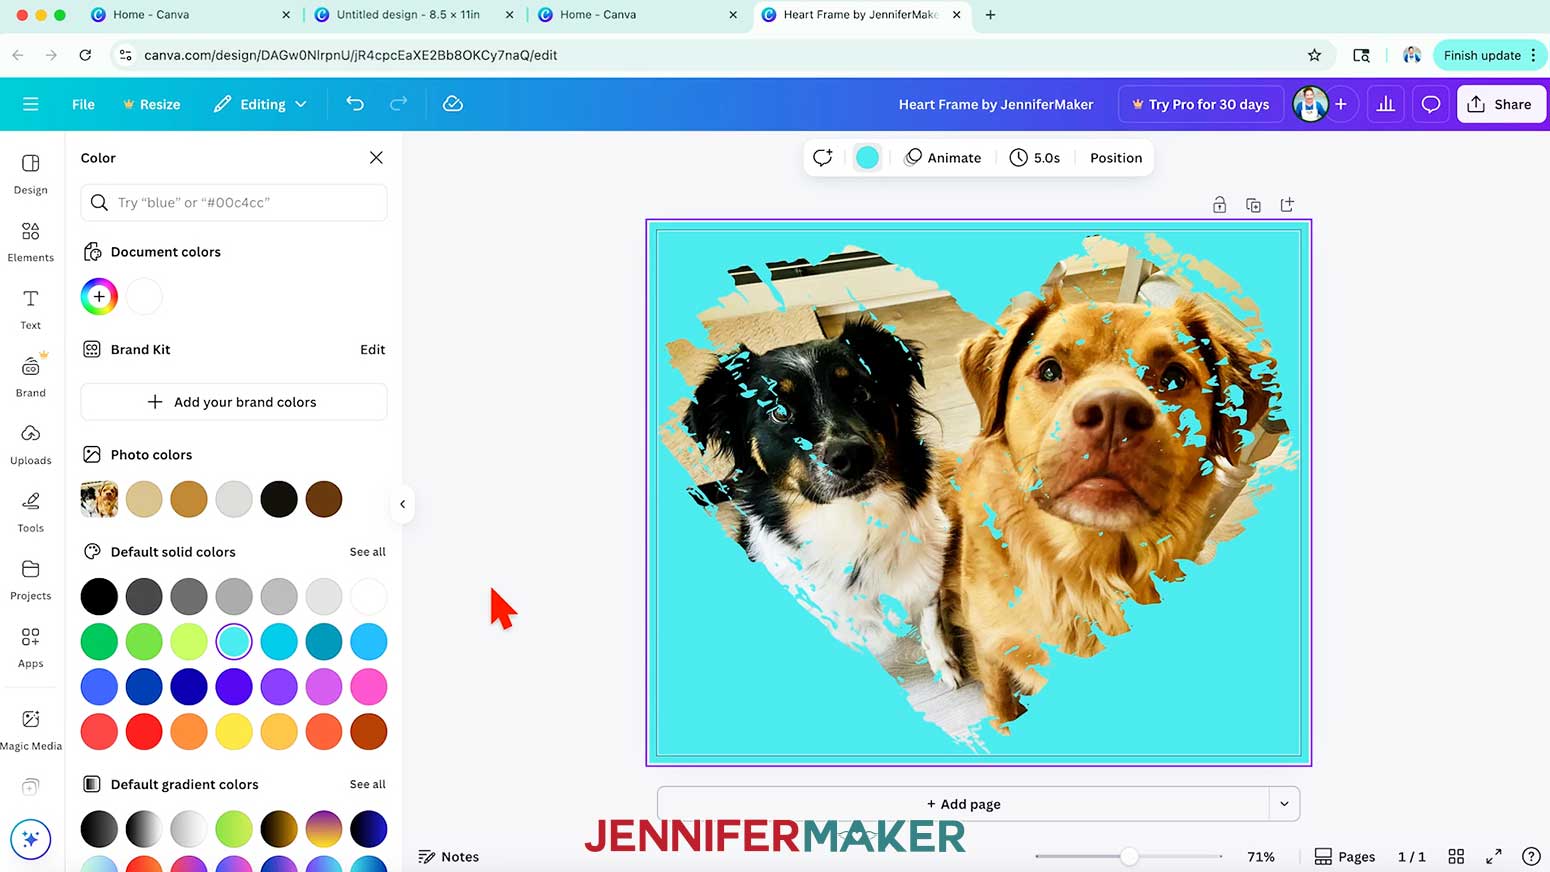Add collaborator with plus icon
Screen dimensions: 1550x872
tap(1341, 104)
